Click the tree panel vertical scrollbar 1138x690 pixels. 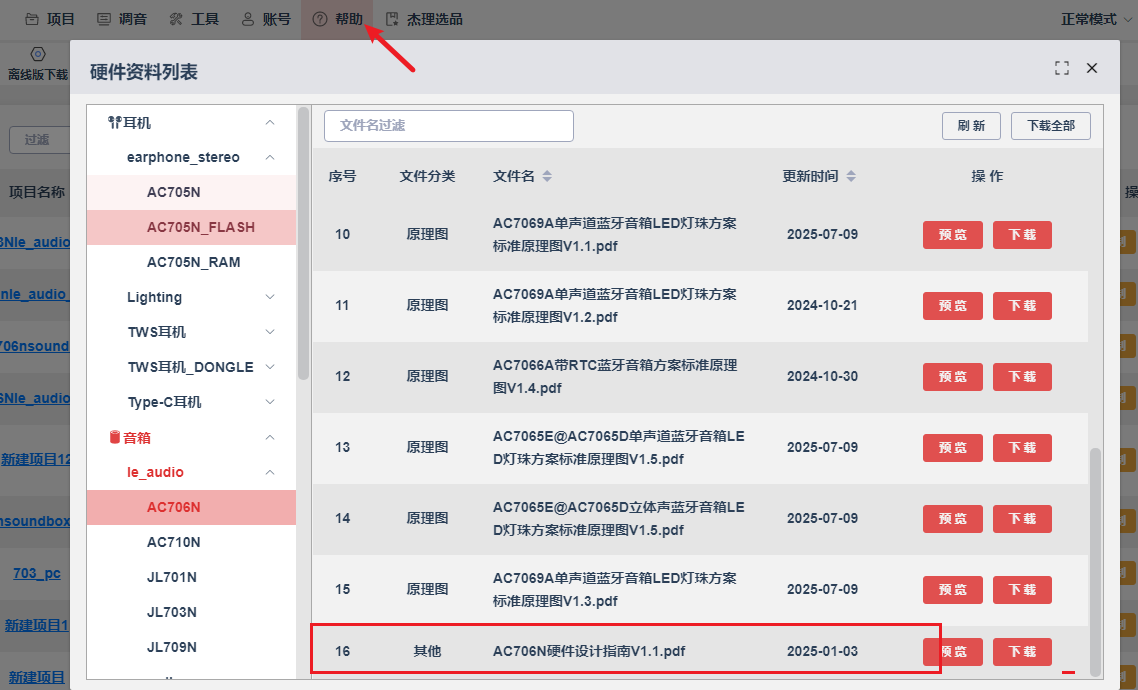pyautogui.click(x=303, y=243)
